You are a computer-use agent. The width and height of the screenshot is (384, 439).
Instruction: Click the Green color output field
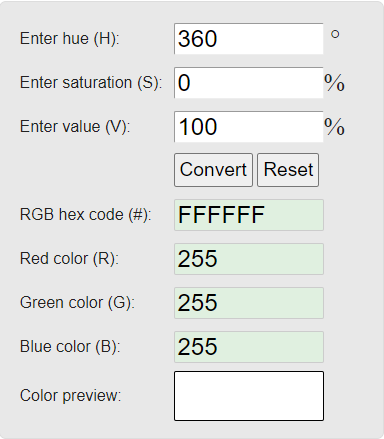click(x=249, y=303)
